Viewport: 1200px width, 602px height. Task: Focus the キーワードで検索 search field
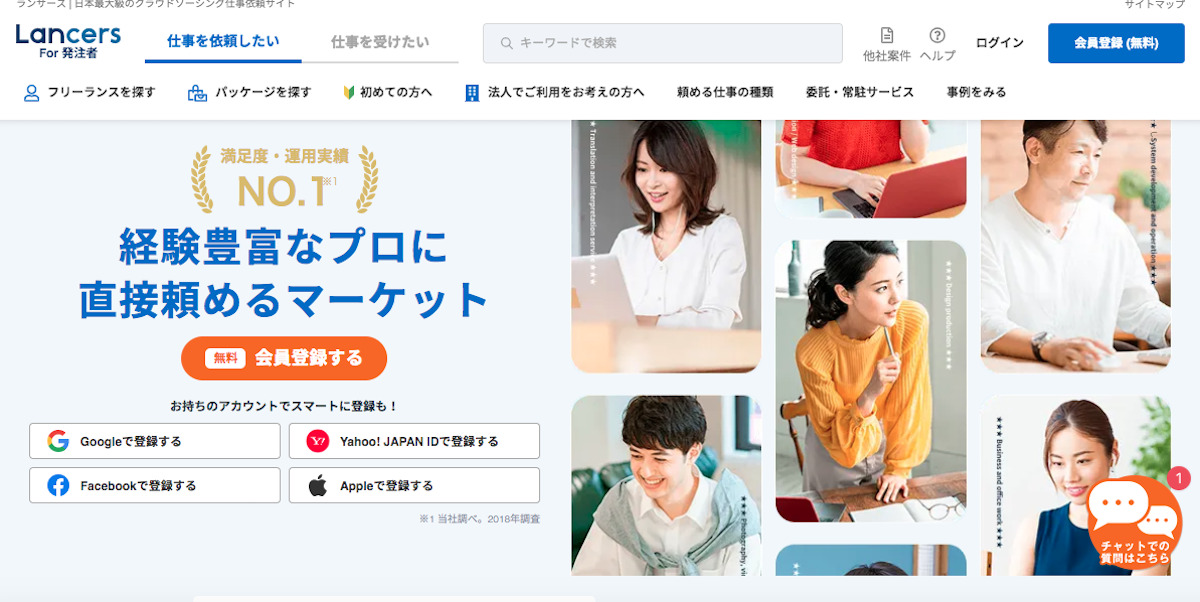click(662, 43)
